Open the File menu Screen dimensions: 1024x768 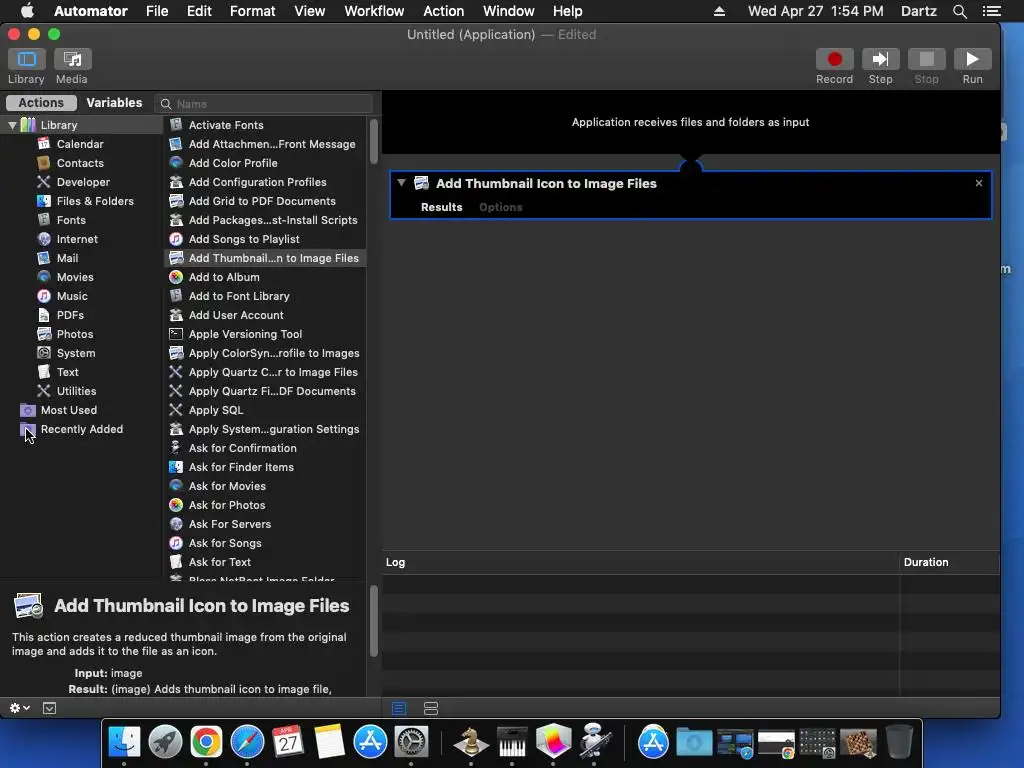click(x=157, y=11)
